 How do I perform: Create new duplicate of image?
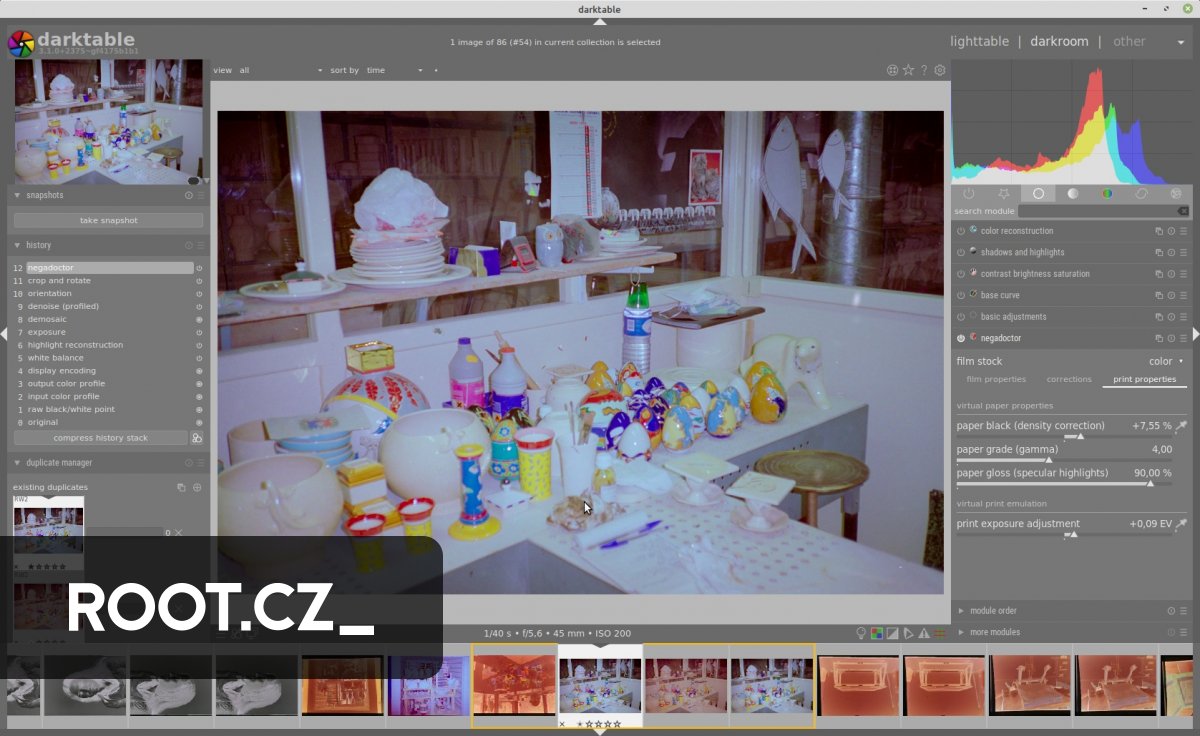click(197, 488)
